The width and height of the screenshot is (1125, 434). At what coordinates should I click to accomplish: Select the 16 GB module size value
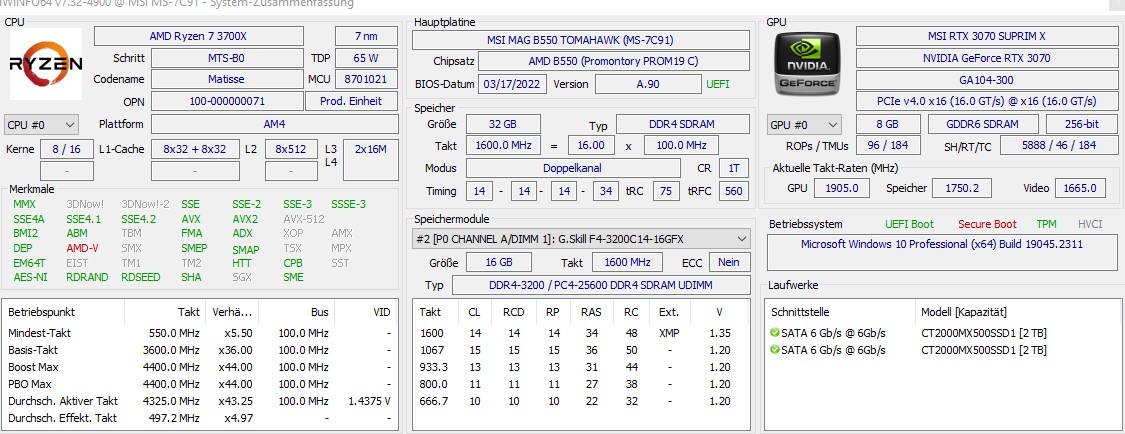tap(499, 262)
